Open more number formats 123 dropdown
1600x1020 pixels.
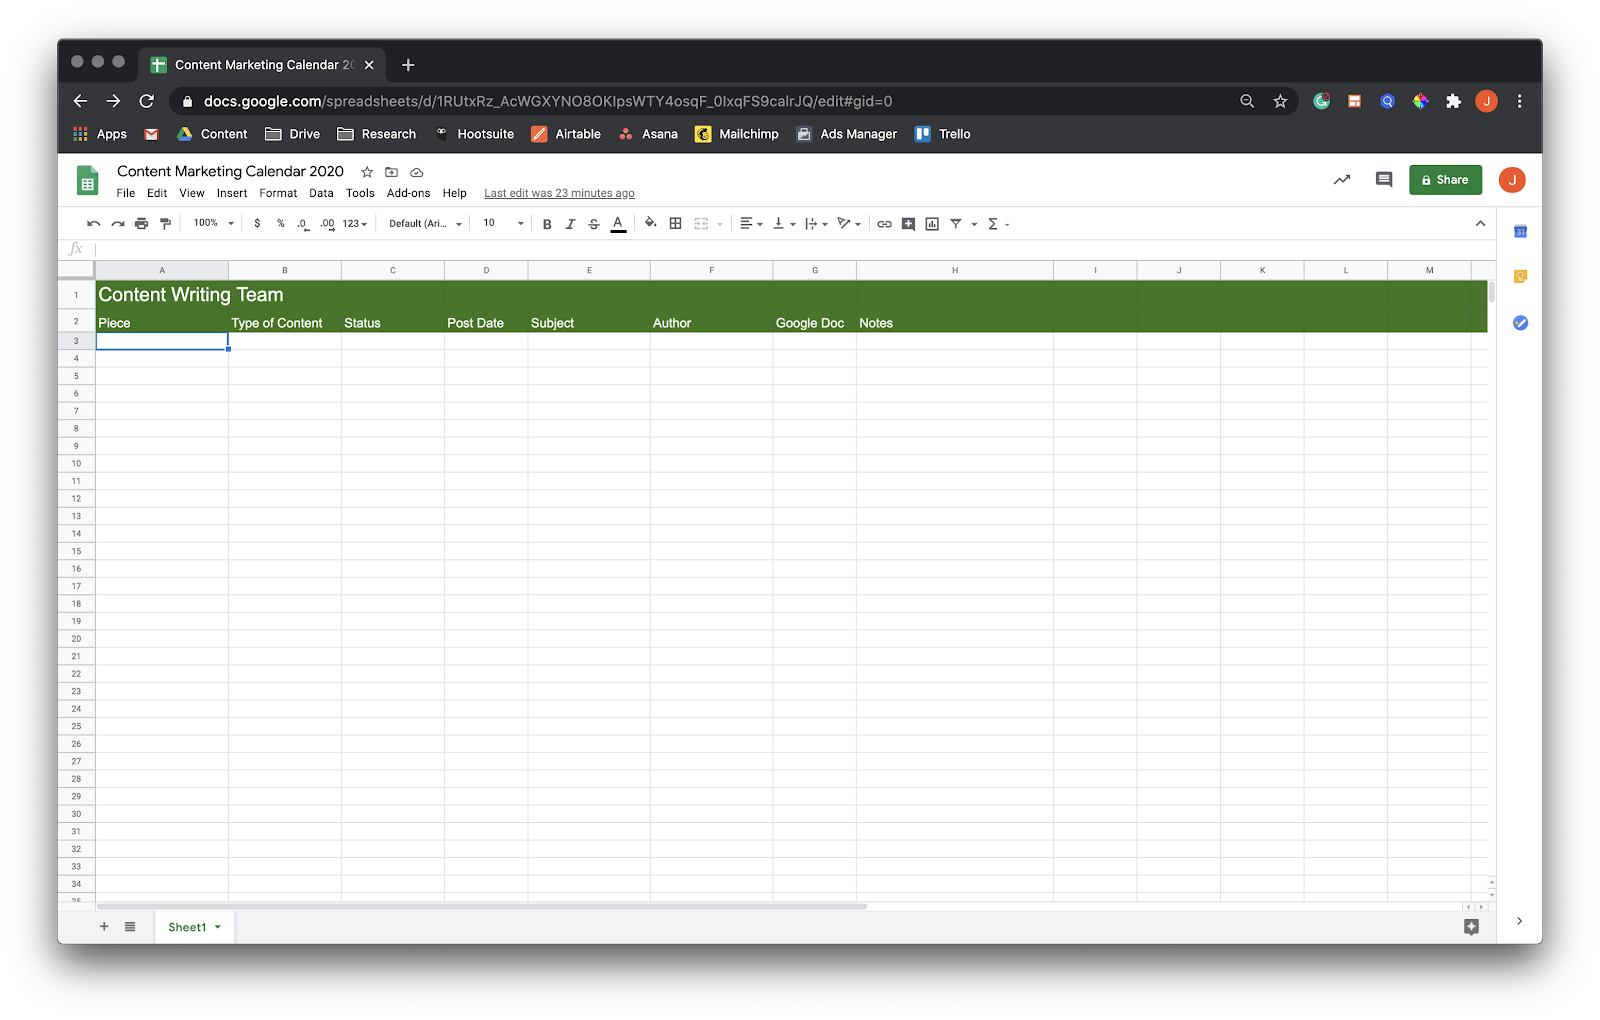[355, 224]
